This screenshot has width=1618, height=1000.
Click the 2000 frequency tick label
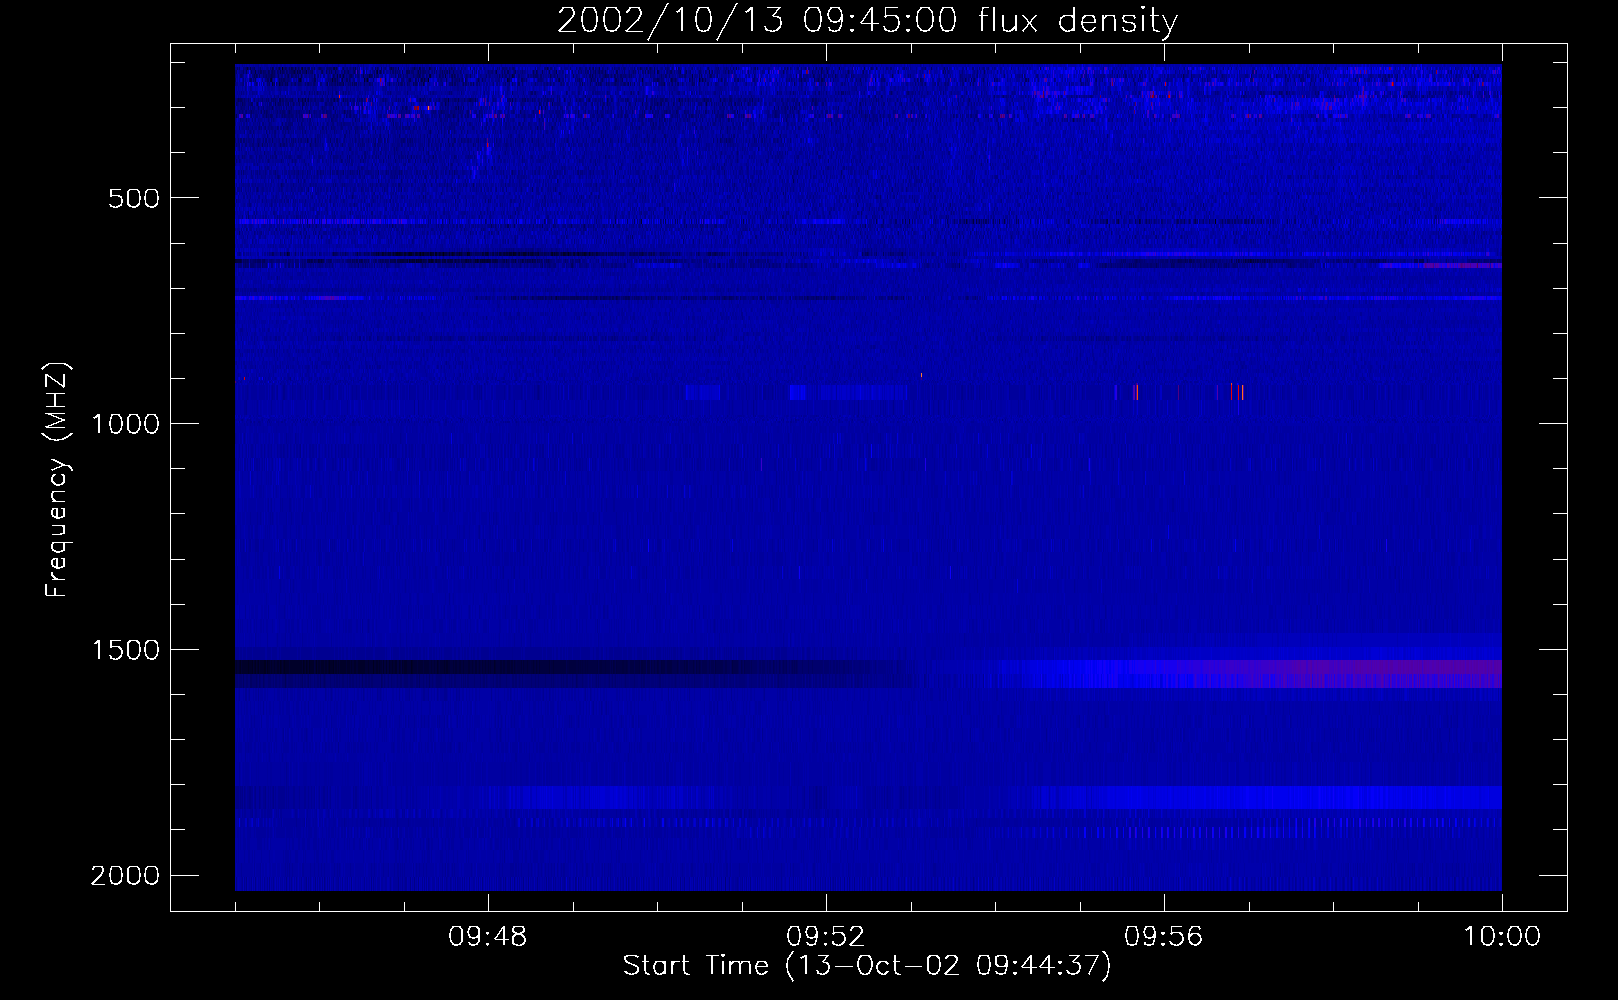point(125,876)
